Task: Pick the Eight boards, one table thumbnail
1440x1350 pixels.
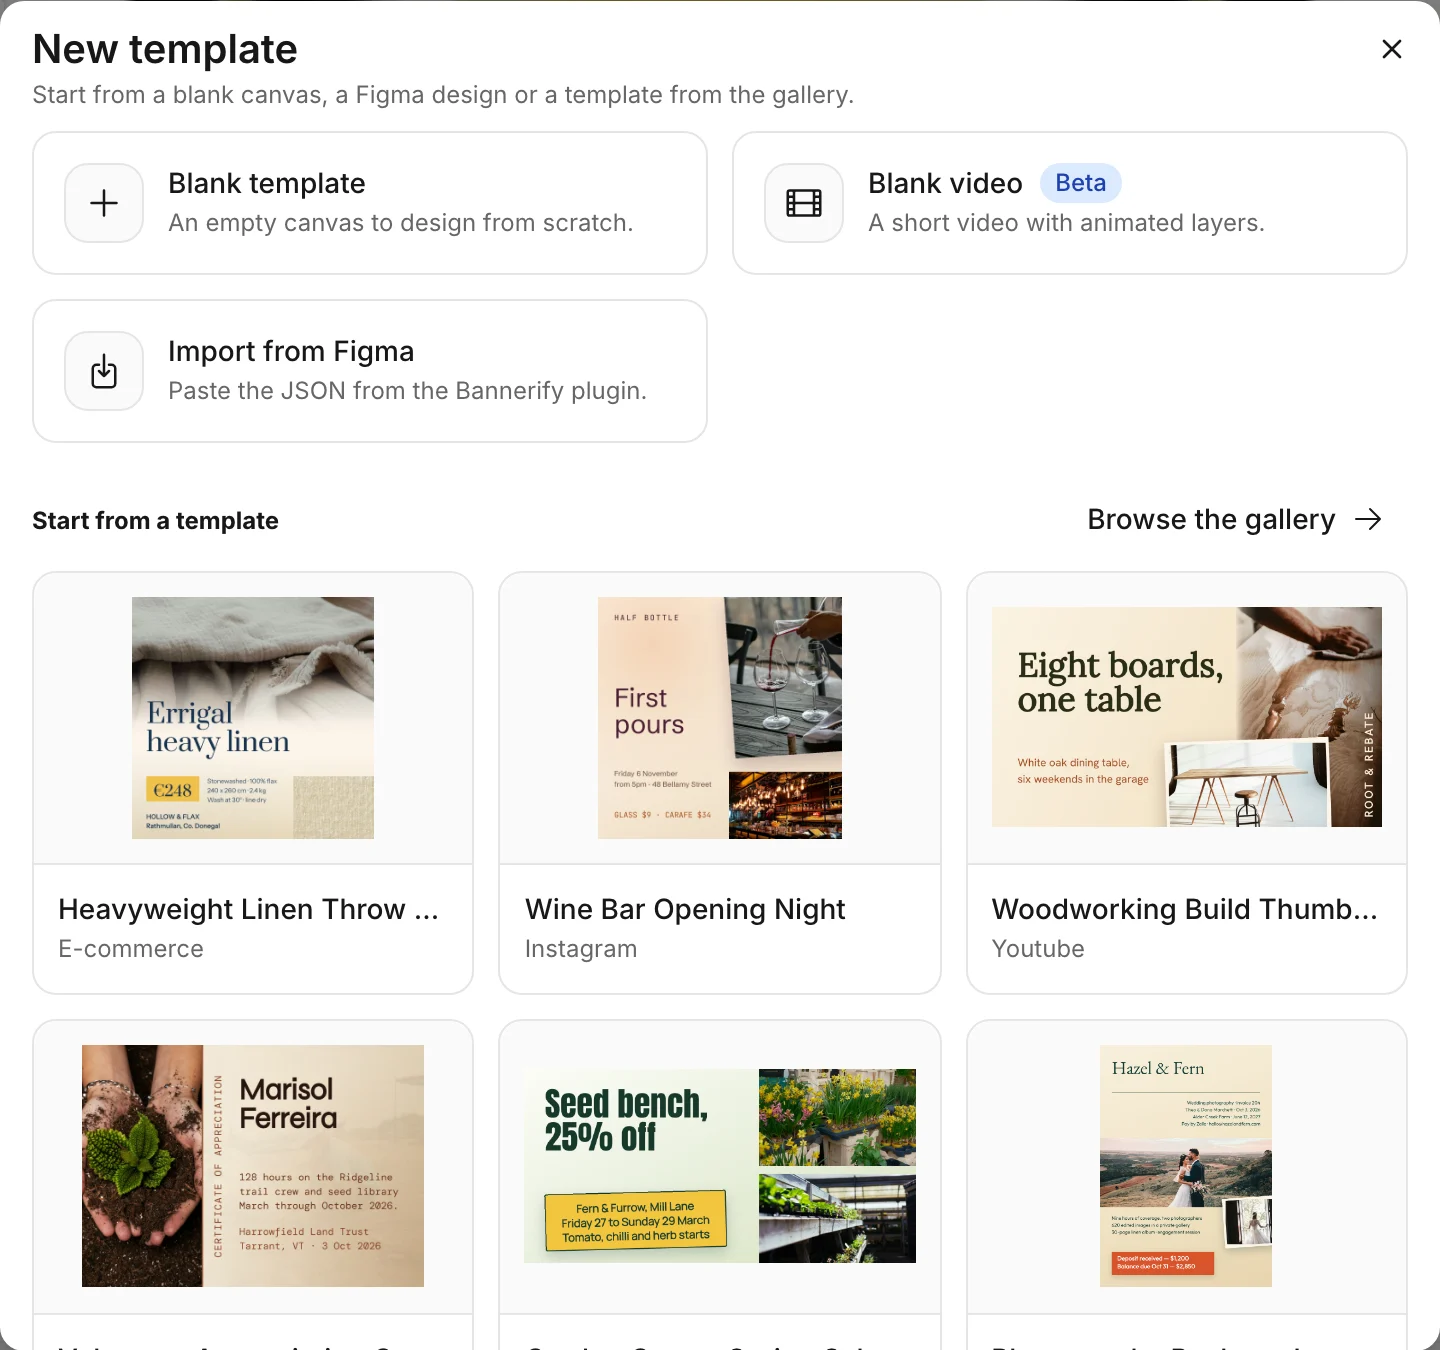Action: tap(1187, 717)
